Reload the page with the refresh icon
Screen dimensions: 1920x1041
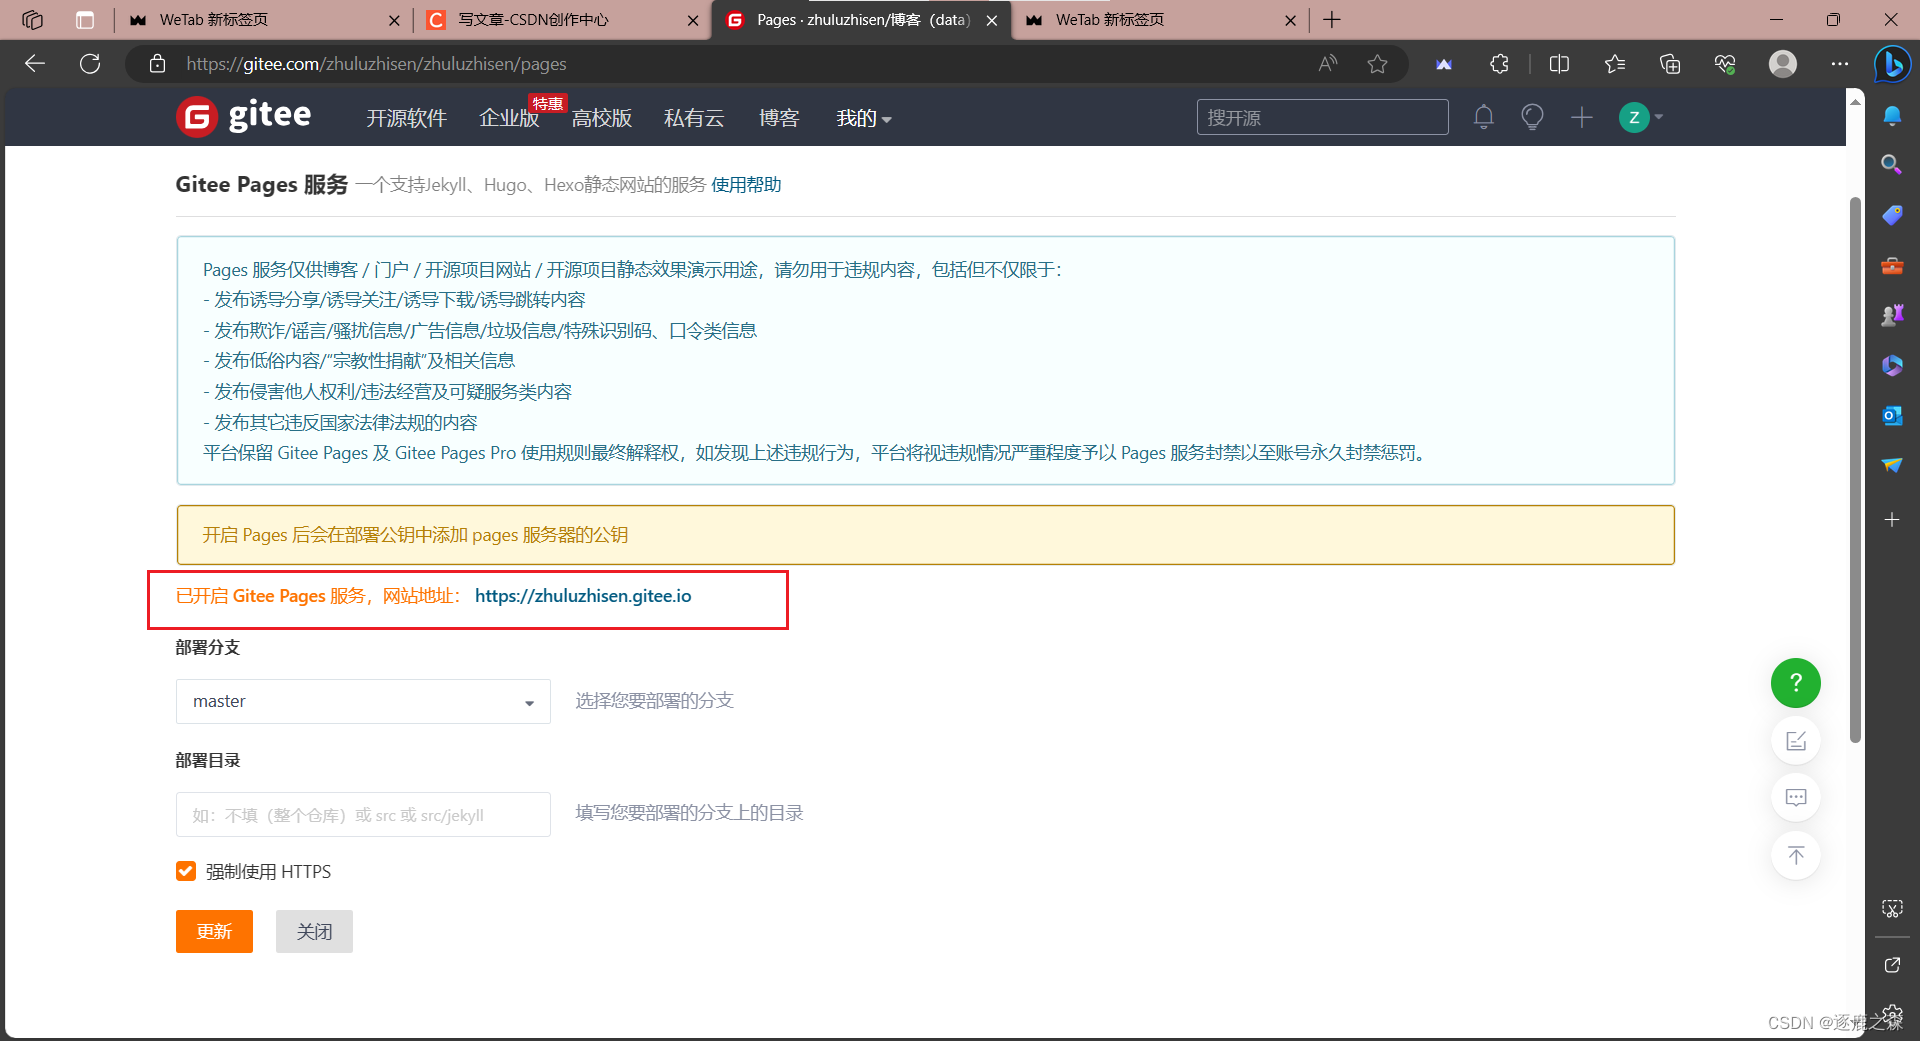point(90,64)
